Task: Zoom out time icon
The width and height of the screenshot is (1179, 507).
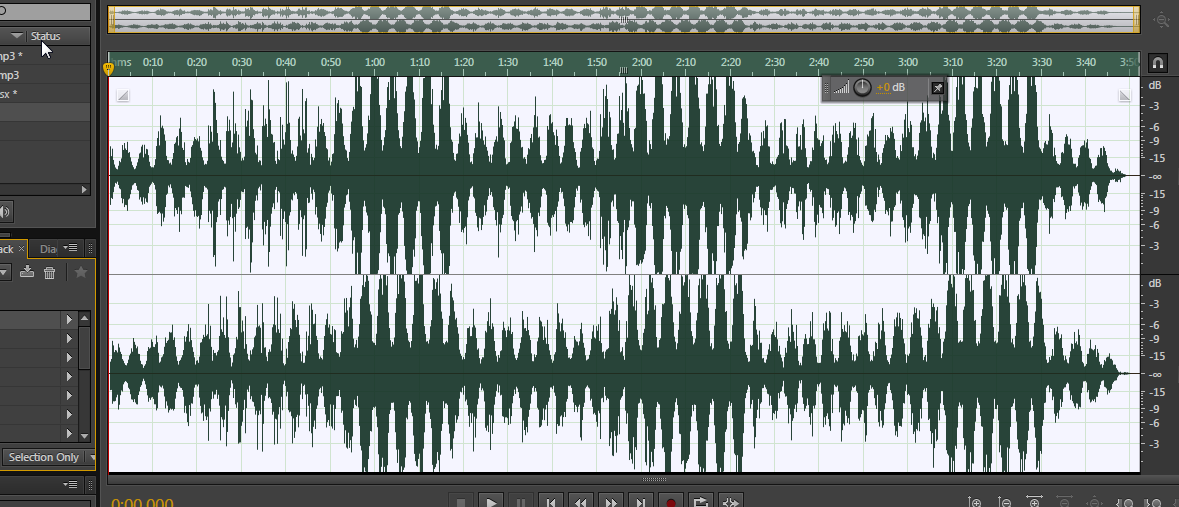Action: pos(1064,502)
